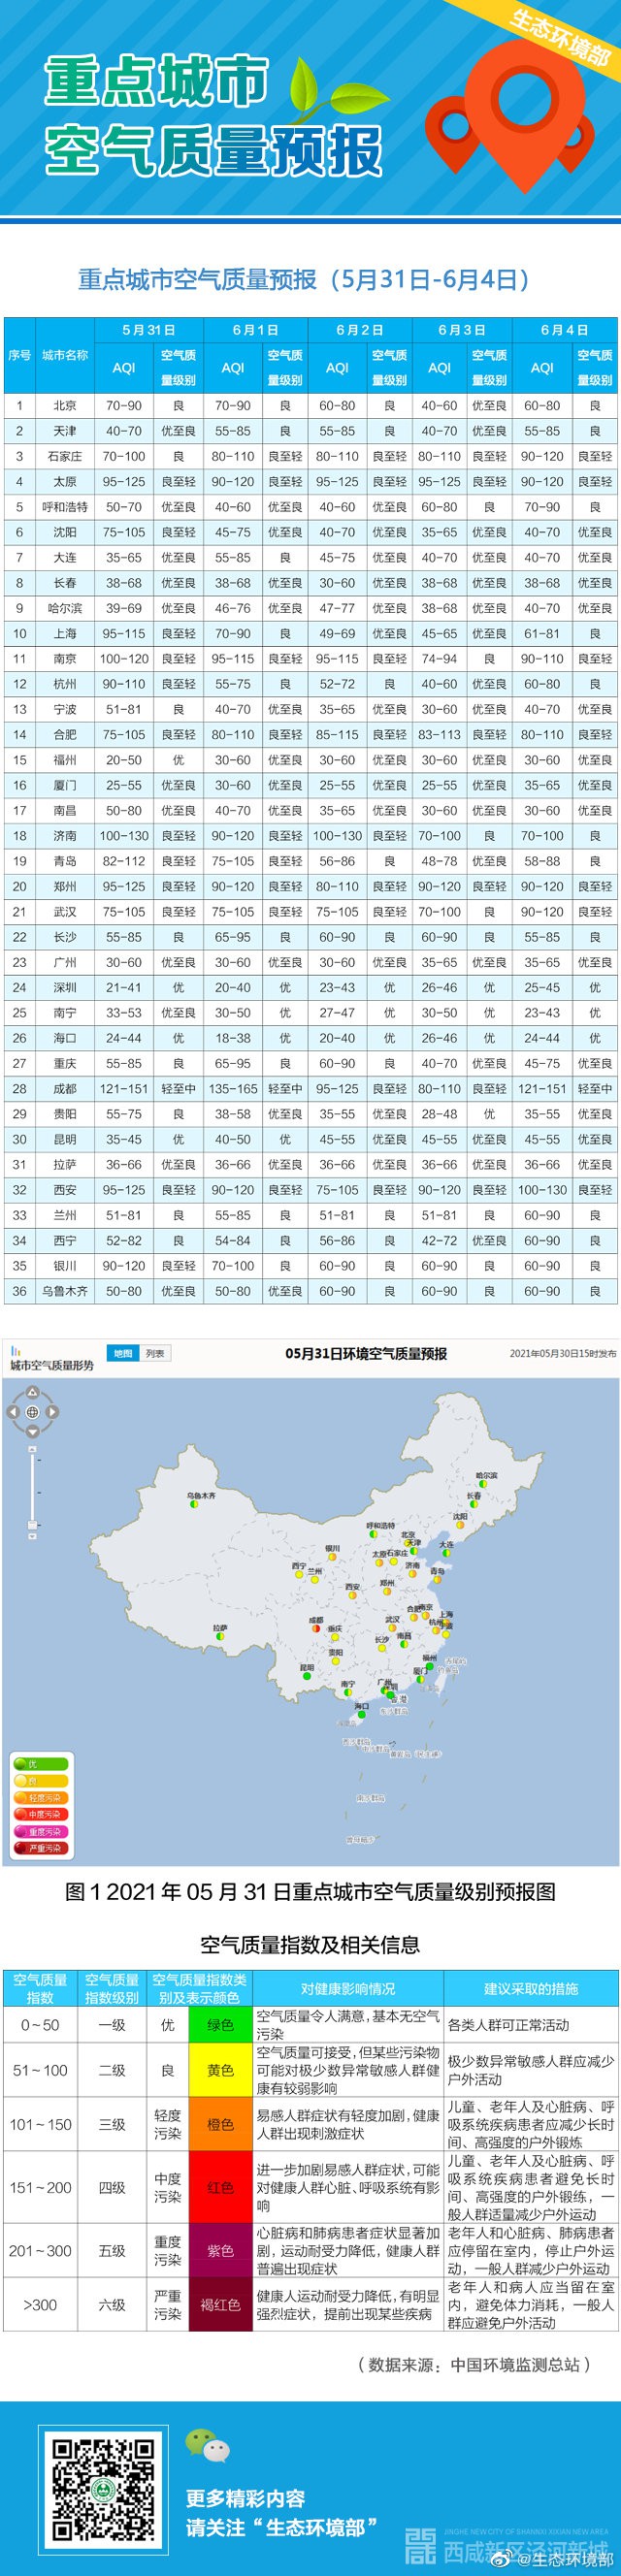Toggle the 轻度污染 legend filter
Viewport: 621px width, 2576px height.
[40, 1798]
